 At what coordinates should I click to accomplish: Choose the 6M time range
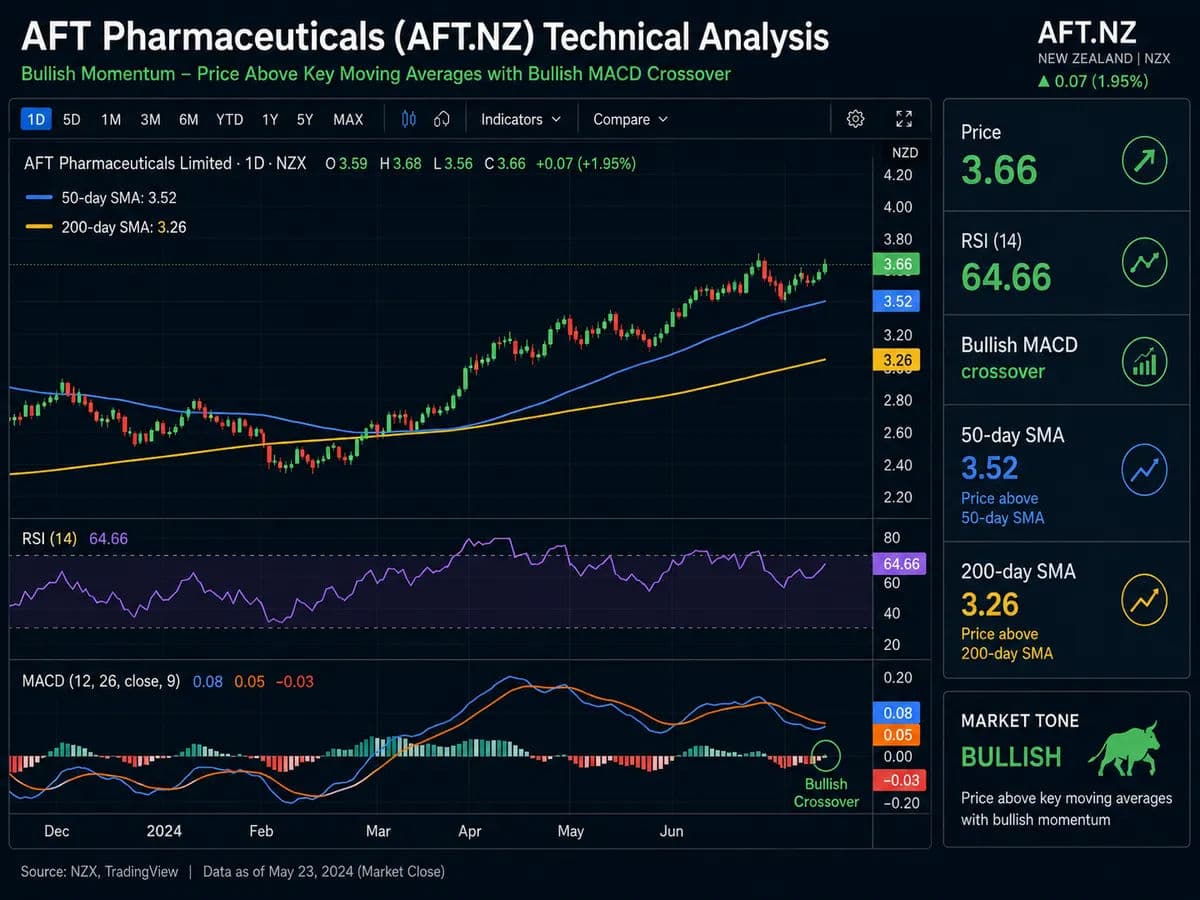coord(188,119)
